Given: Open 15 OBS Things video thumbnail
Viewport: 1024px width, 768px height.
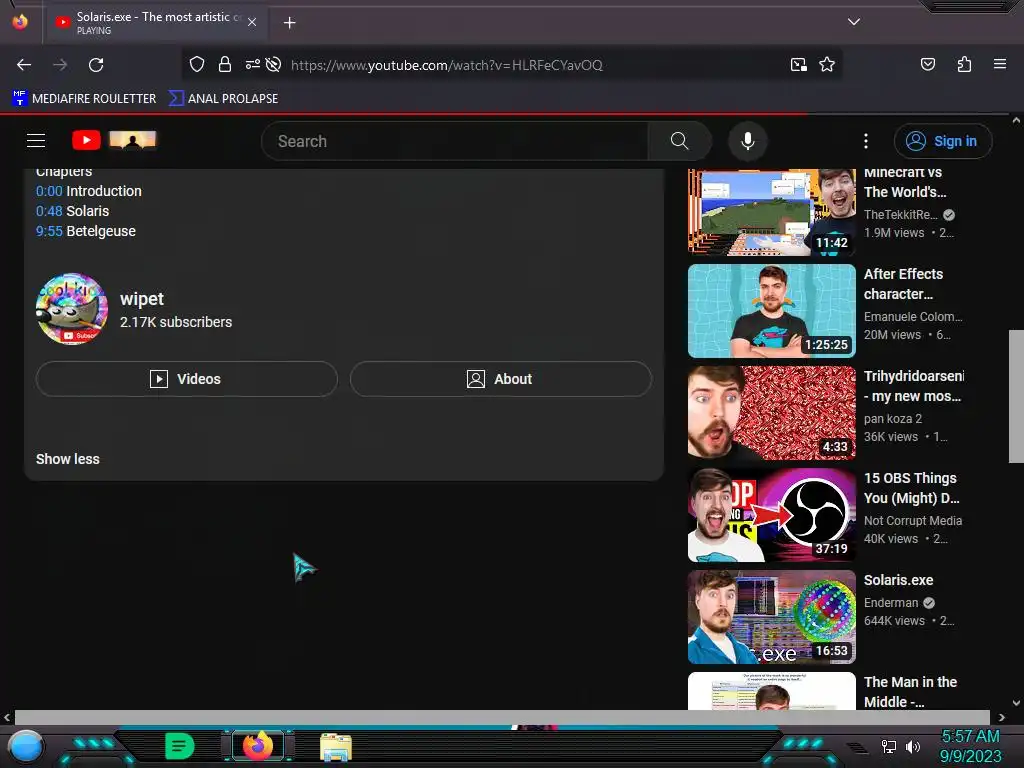Looking at the screenshot, I should coord(771,515).
